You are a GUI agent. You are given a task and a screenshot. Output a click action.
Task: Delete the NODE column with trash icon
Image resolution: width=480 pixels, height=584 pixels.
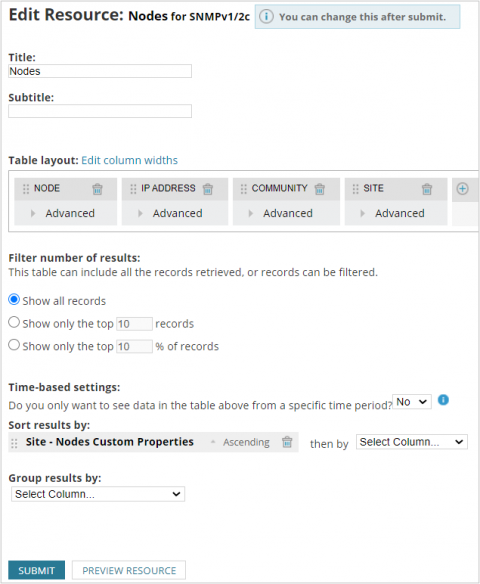(x=97, y=189)
